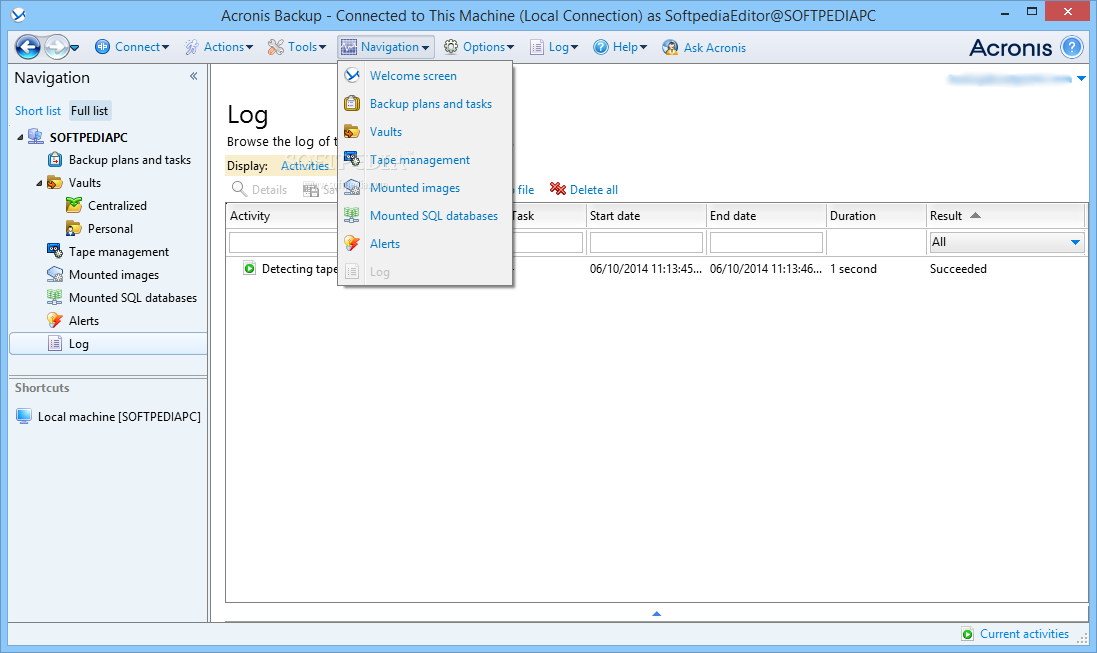Click Mounted SQL databases icon in tree
This screenshot has height=653, width=1097.
(x=55, y=297)
